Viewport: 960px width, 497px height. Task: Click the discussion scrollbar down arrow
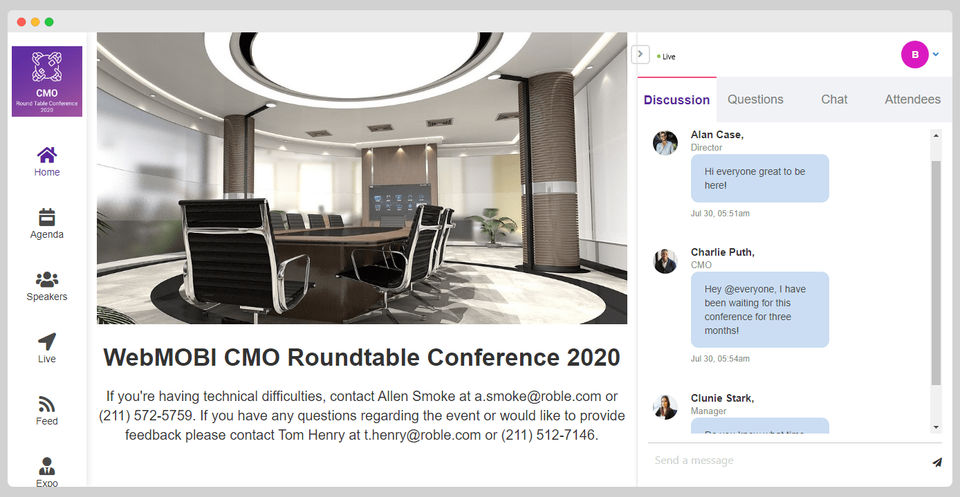pyautogui.click(x=936, y=427)
